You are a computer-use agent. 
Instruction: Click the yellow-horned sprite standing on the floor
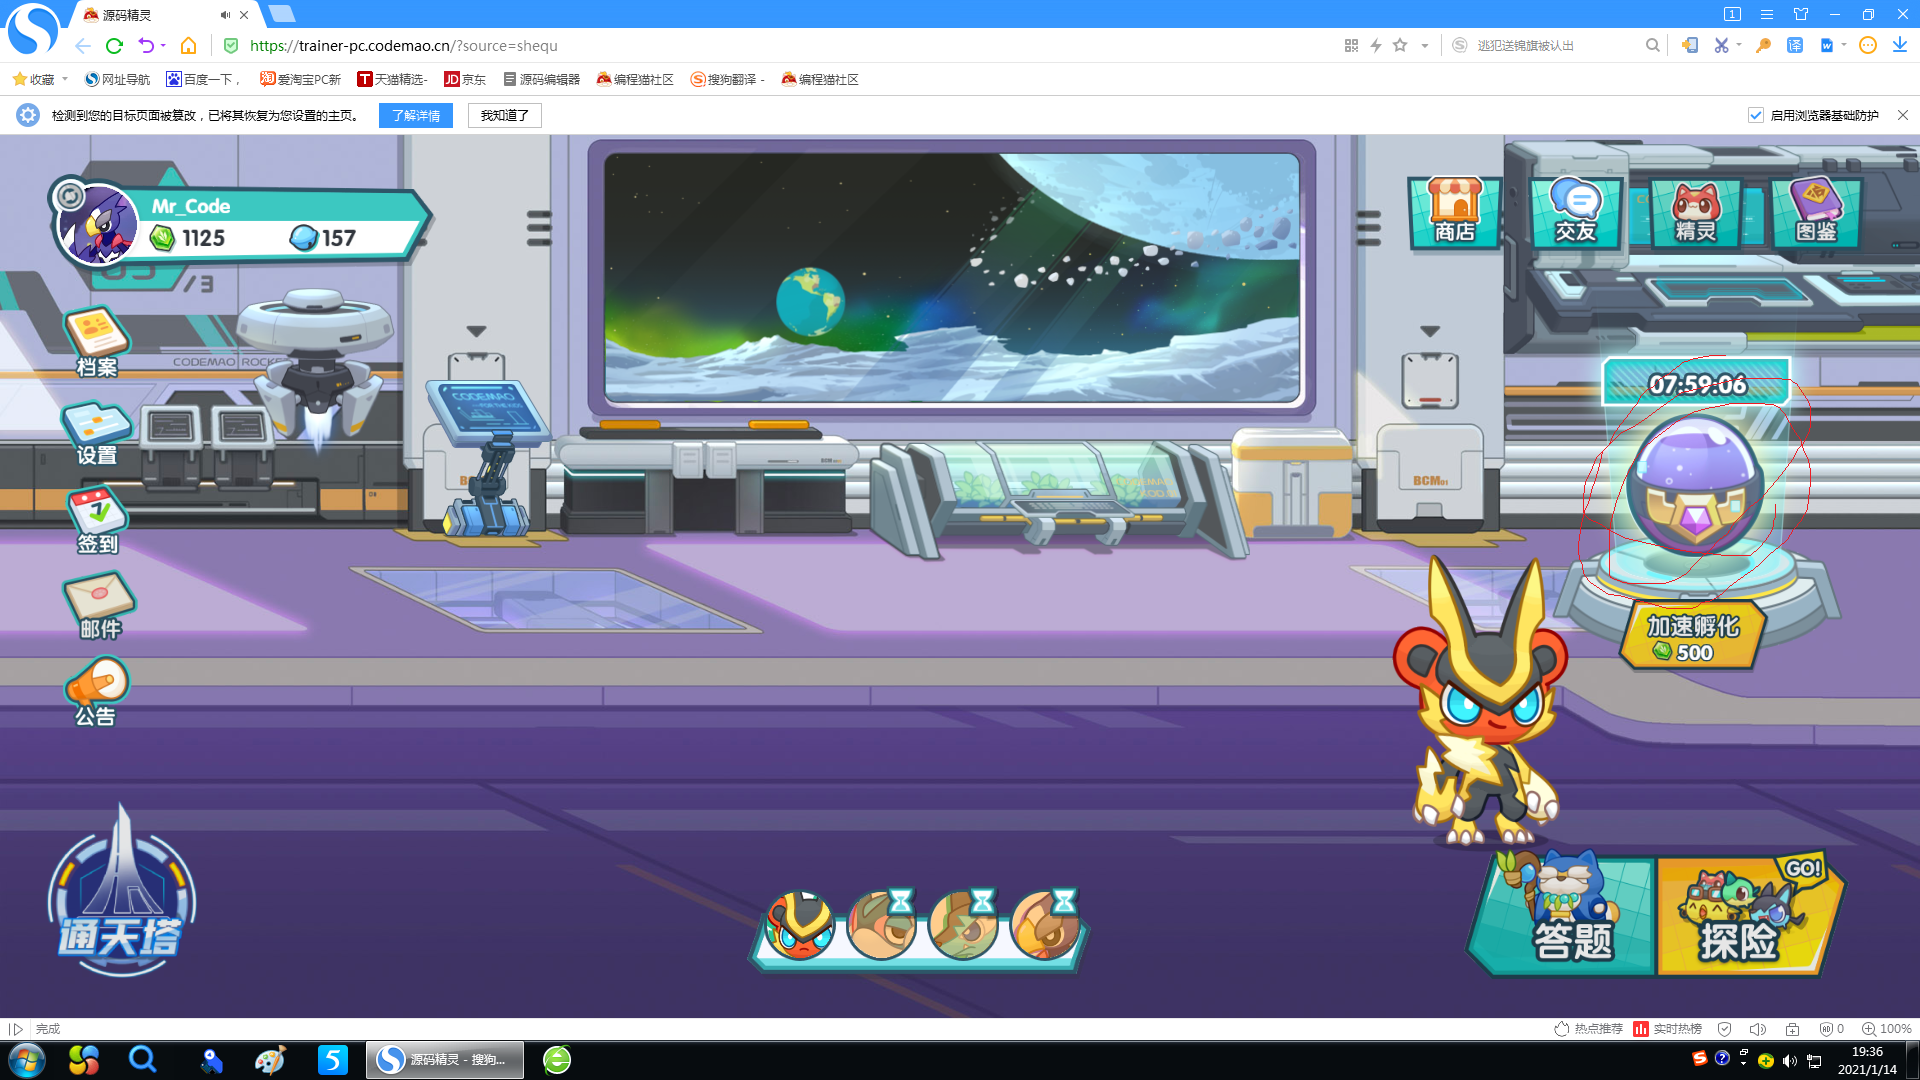(1481, 702)
